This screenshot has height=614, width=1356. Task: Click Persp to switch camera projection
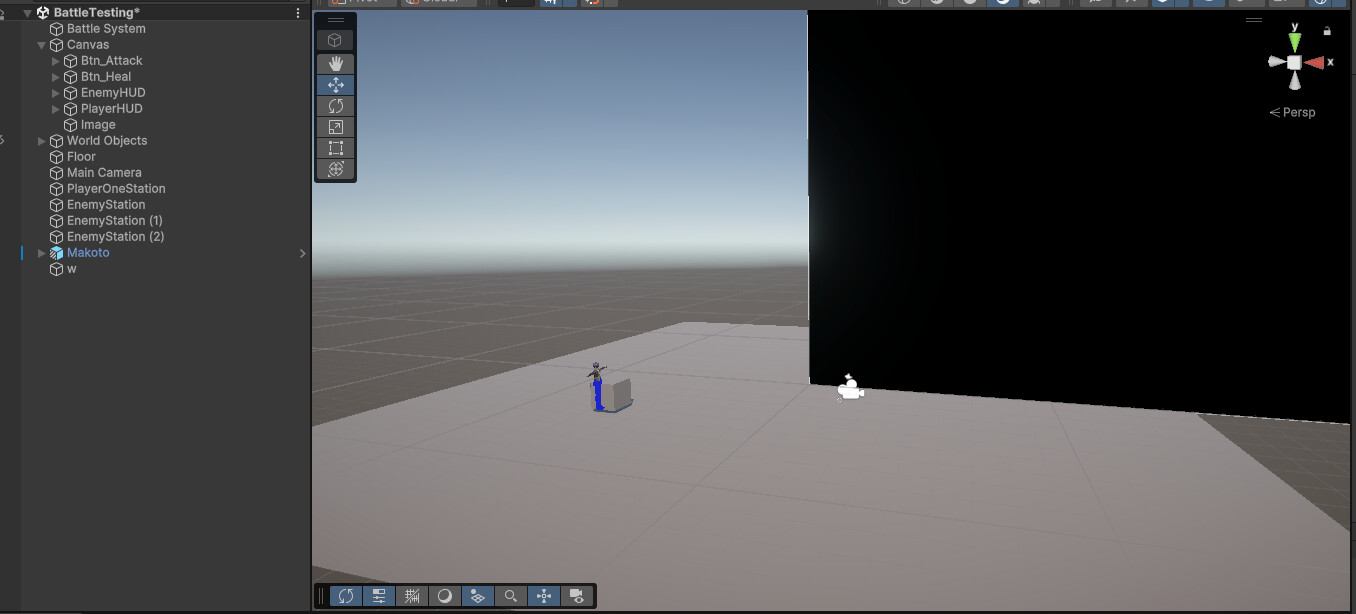(1292, 112)
